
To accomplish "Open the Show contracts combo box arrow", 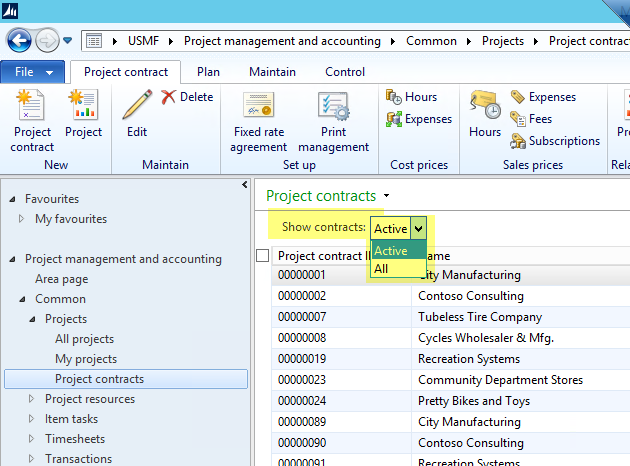I will pyautogui.click(x=418, y=229).
